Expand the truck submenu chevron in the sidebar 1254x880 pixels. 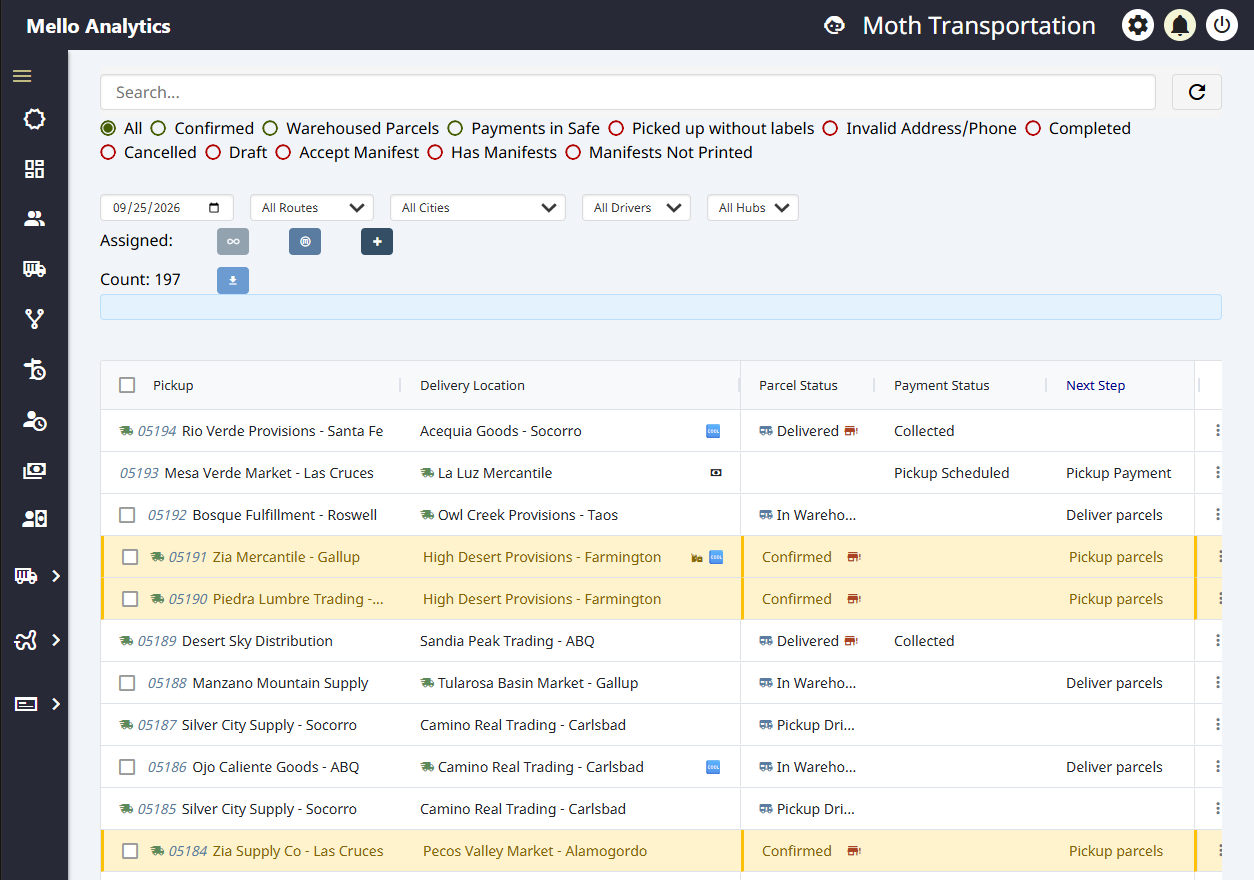tap(56, 575)
